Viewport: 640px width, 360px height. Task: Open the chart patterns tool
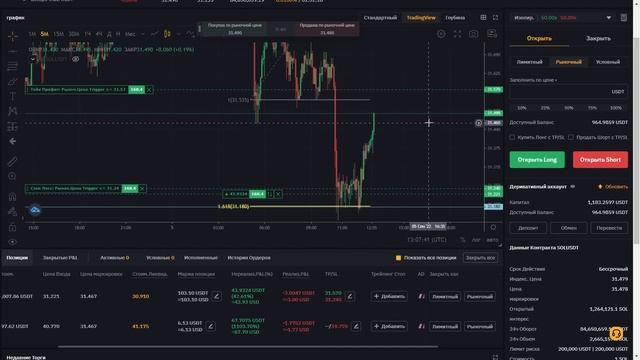[13, 111]
